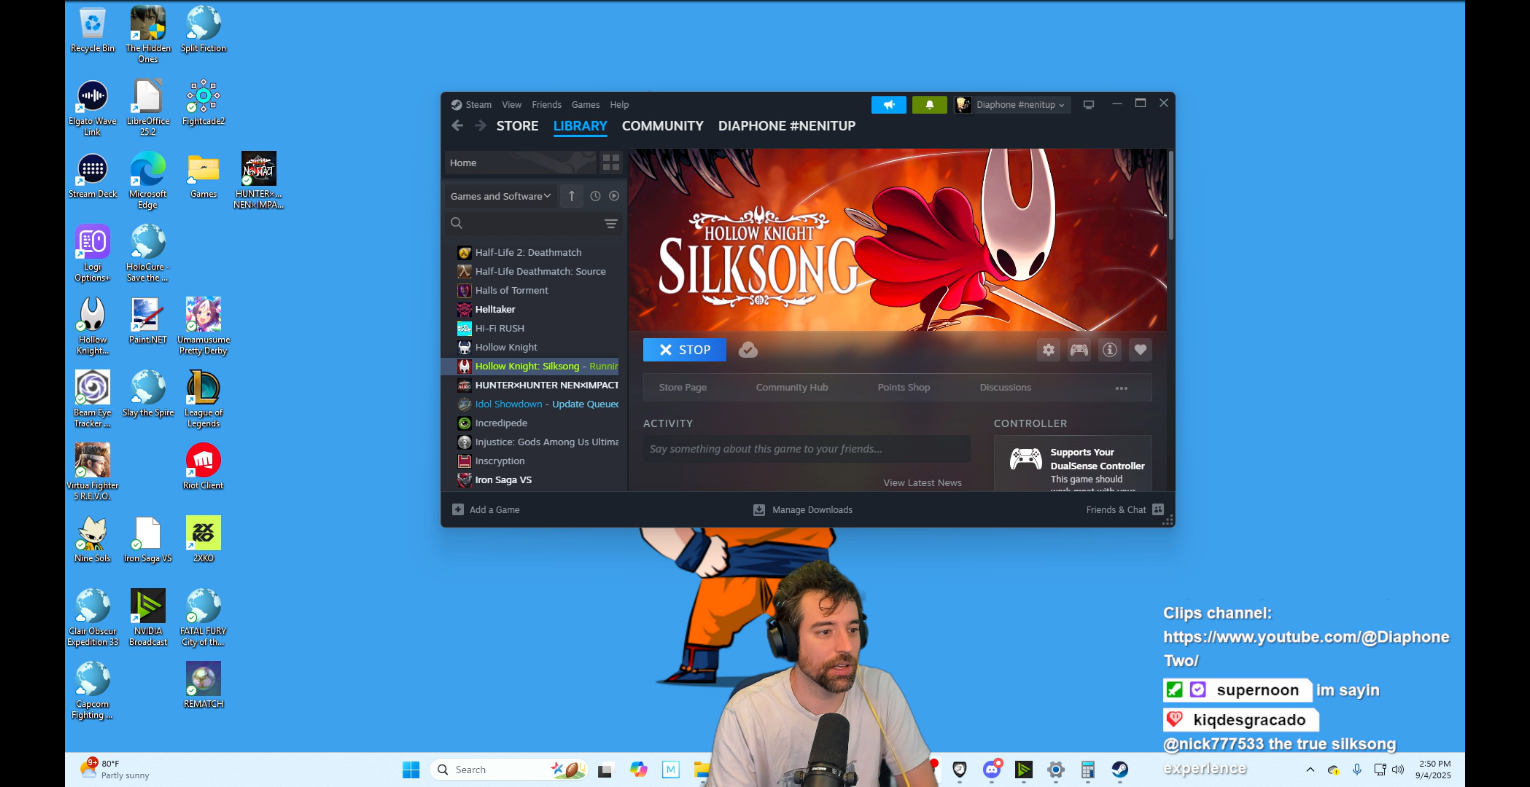Screen dimensions: 1530x787
Task: Switch library to collections grid view
Action: [x=611, y=163]
